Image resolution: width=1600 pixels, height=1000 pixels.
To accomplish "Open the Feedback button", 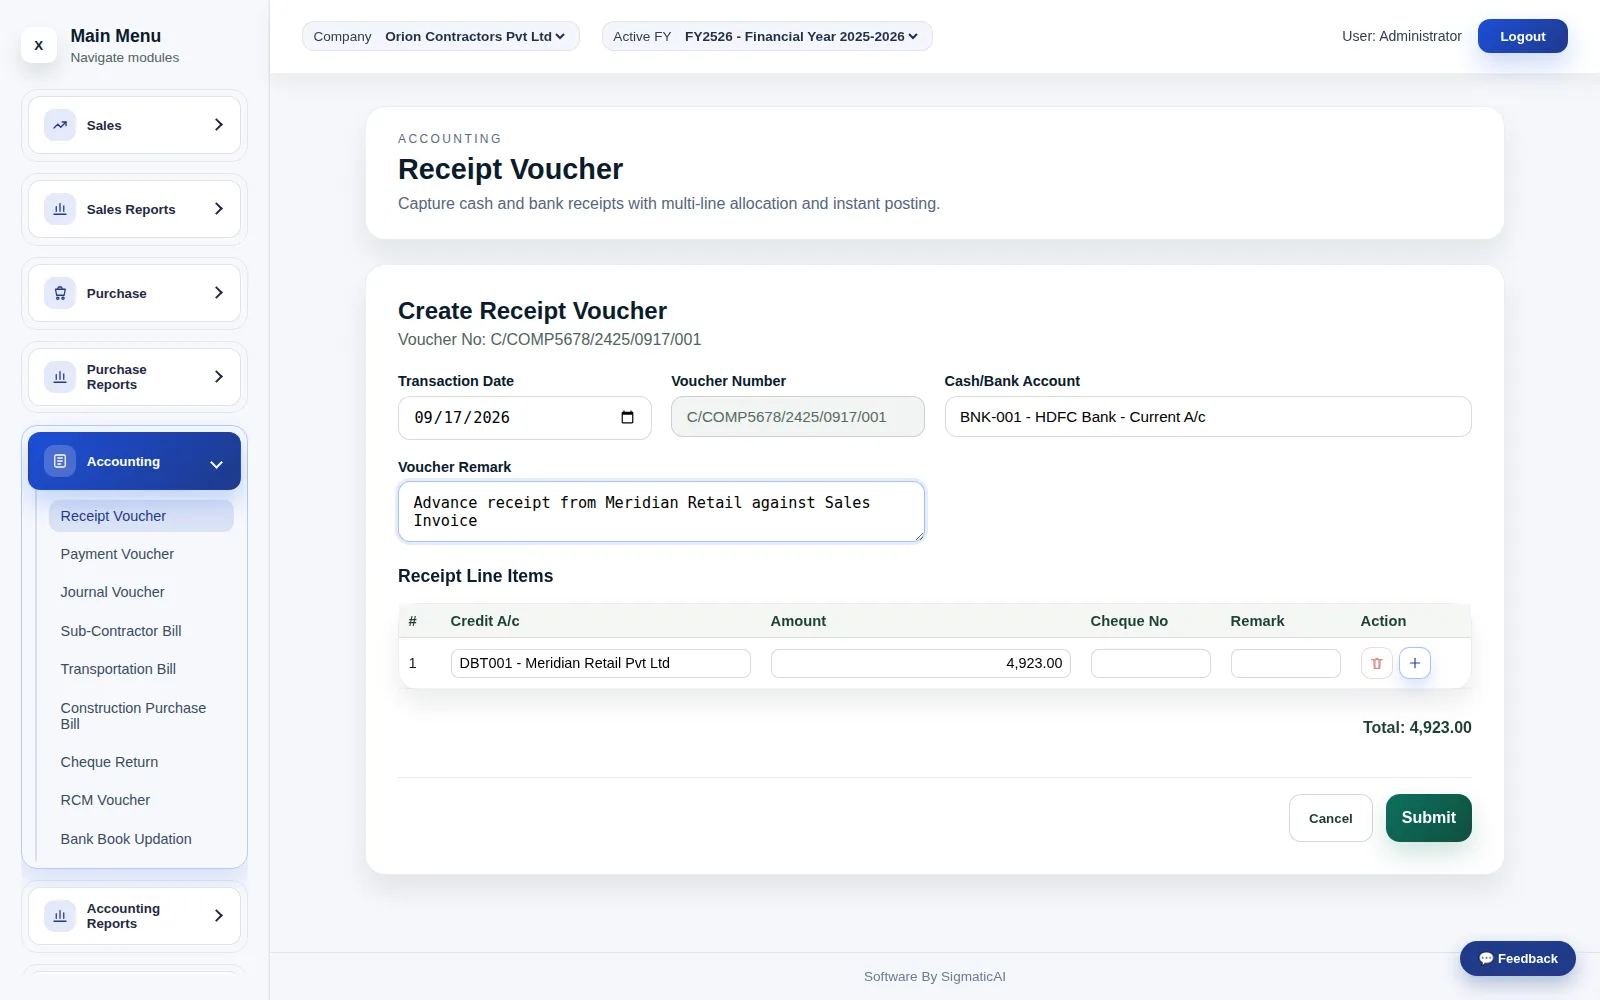I will click(x=1517, y=958).
